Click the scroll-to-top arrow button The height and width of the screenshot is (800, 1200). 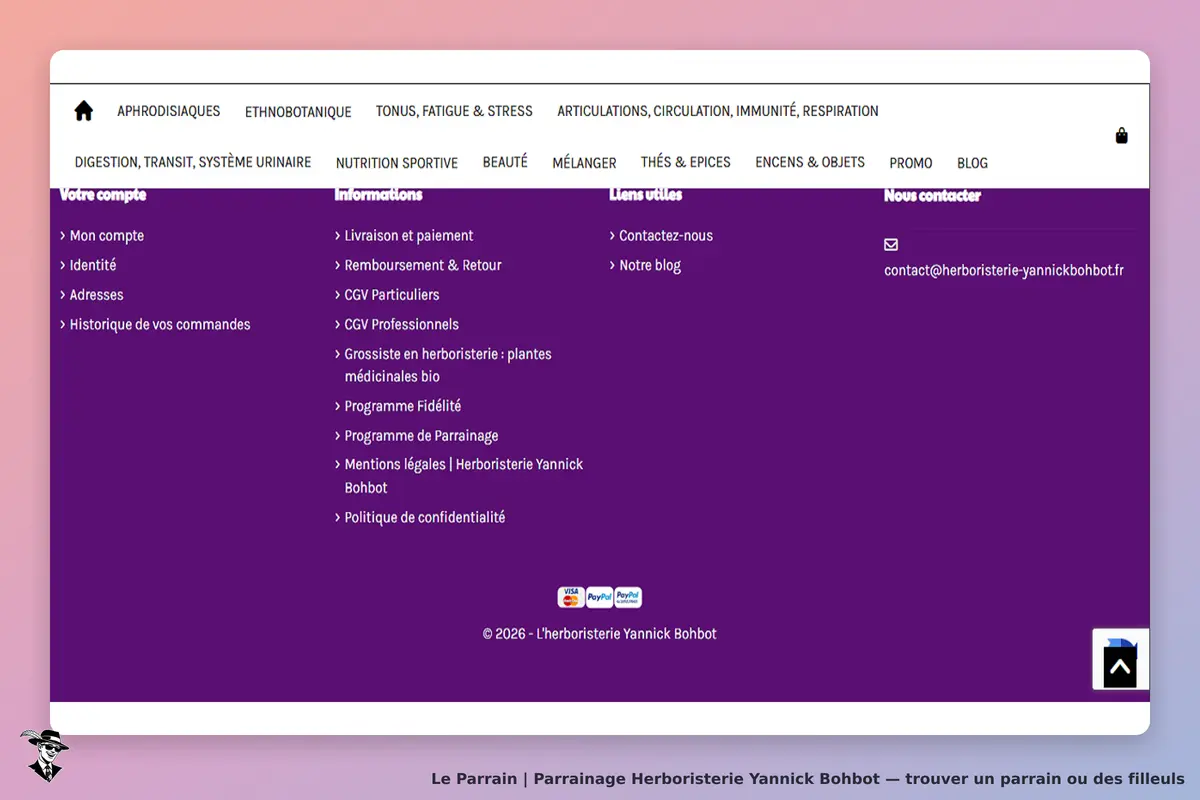click(1120, 667)
